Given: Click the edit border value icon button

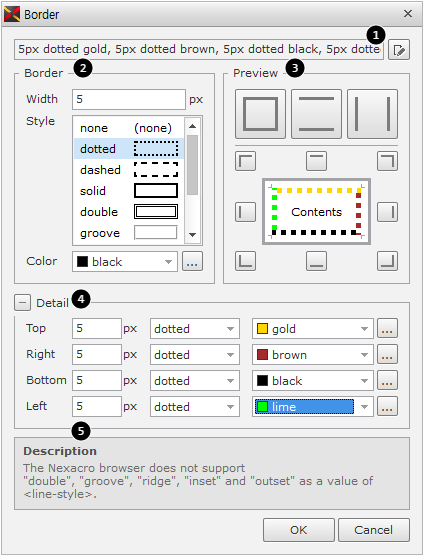Looking at the screenshot, I should tap(399, 50).
